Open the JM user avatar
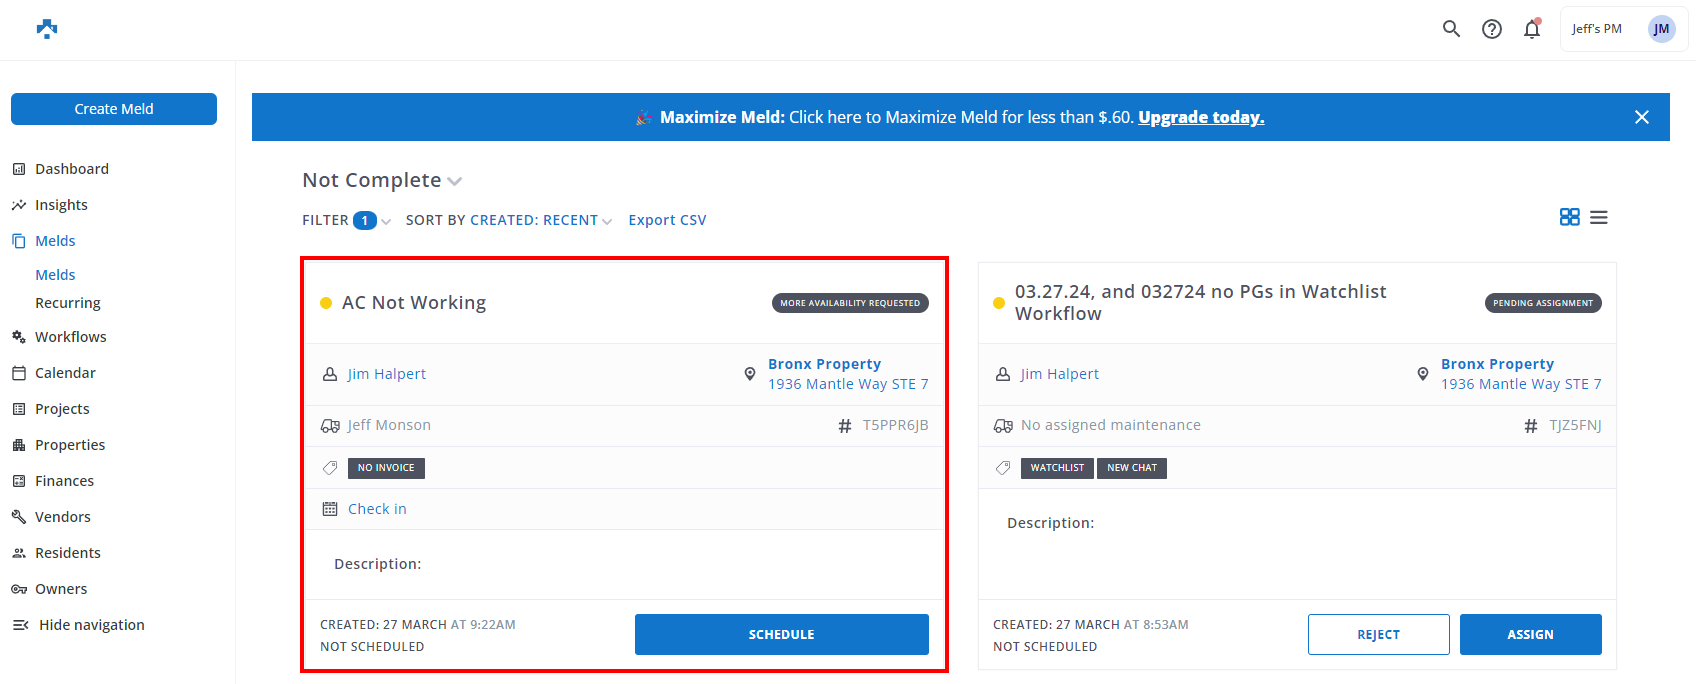Viewport: 1696px width, 684px height. click(1660, 29)
